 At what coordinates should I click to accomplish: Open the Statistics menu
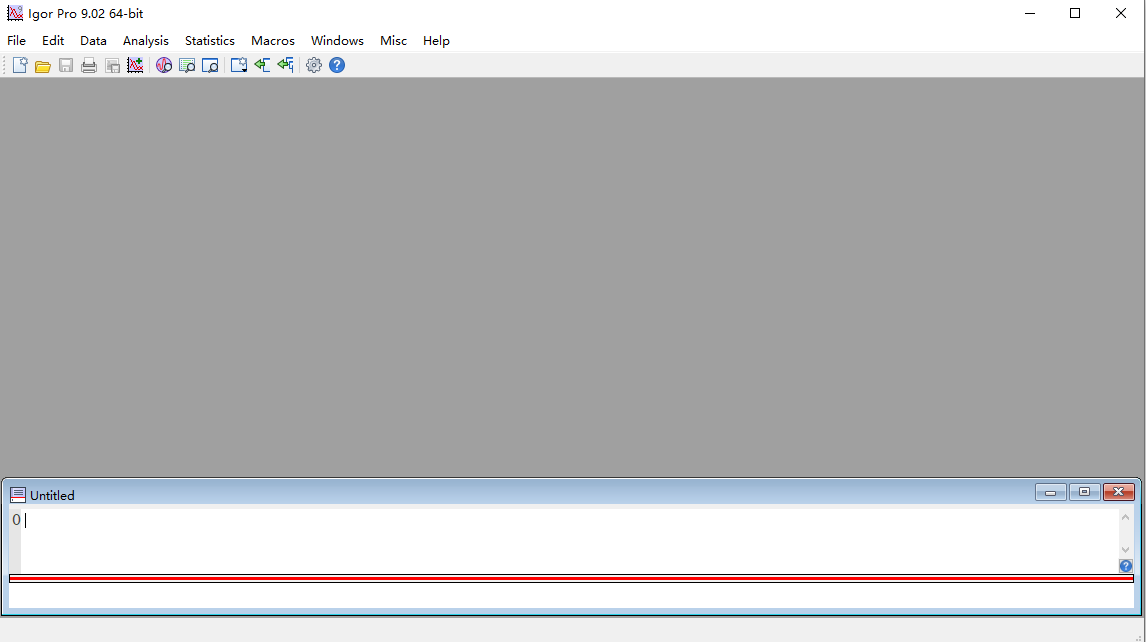(210, 41)
